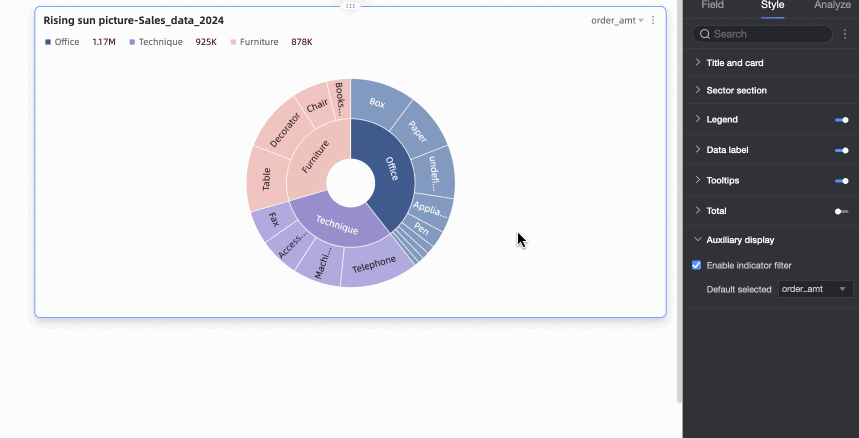Select the Style tab
This screenshot has height=438, width=859.
coord(772,5)
